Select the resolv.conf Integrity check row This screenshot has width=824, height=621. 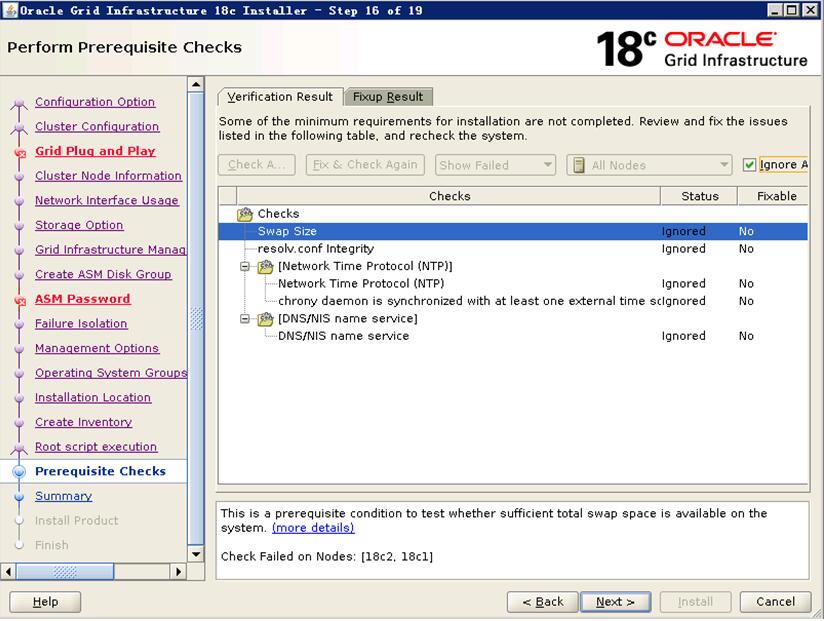(513, 249)
